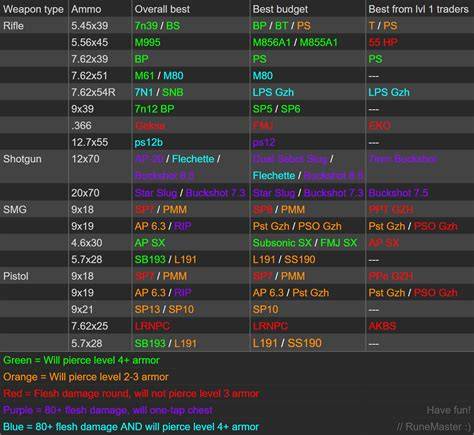
Task: Select the orange level 2-3 armor legend
Action: 86,377
